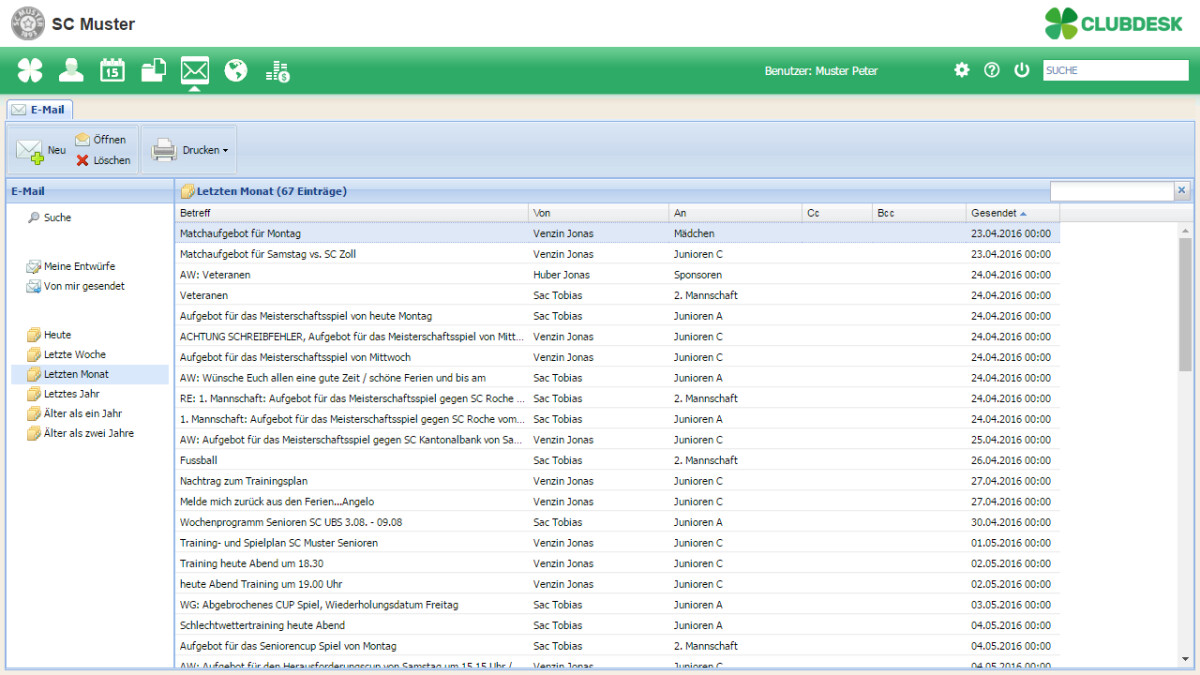The height and width of the screenshot is (675, 1200).
Task: Open the finance module
Action: 277,70
